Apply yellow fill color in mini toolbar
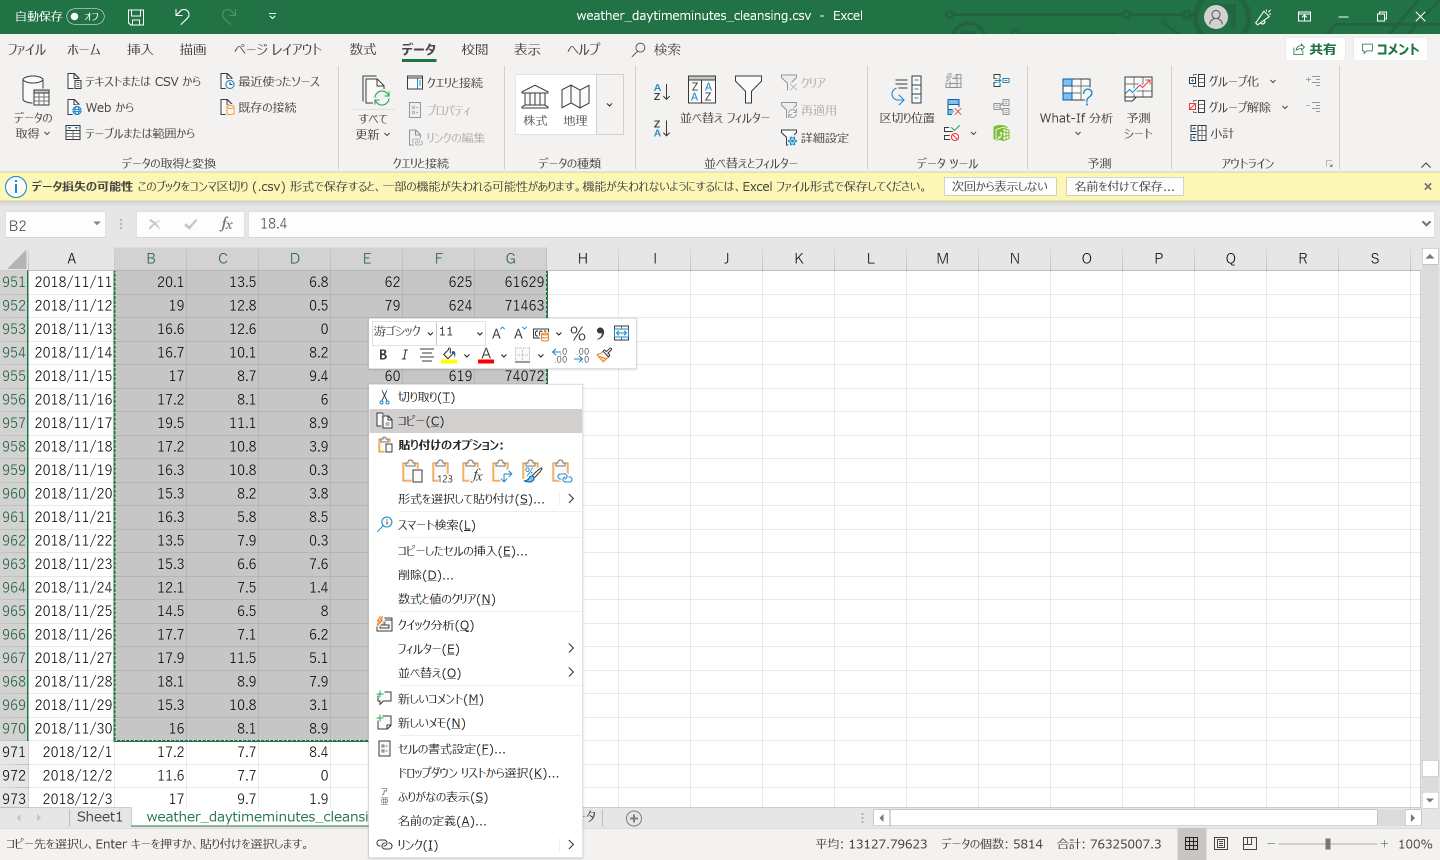 450,355
